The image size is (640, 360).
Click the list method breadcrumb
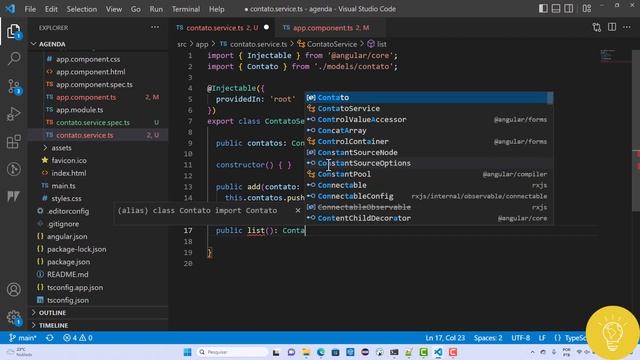click(377, 44)
